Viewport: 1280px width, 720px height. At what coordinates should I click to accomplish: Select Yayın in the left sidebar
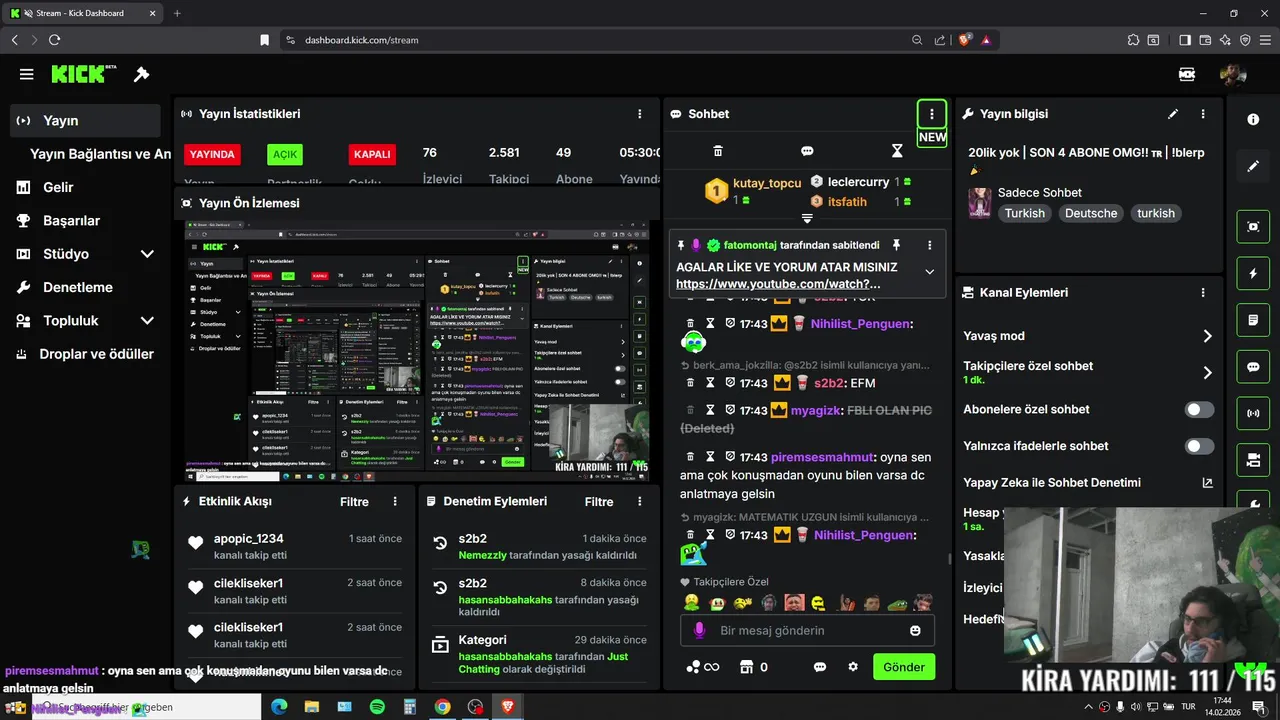tap(85, 120)
